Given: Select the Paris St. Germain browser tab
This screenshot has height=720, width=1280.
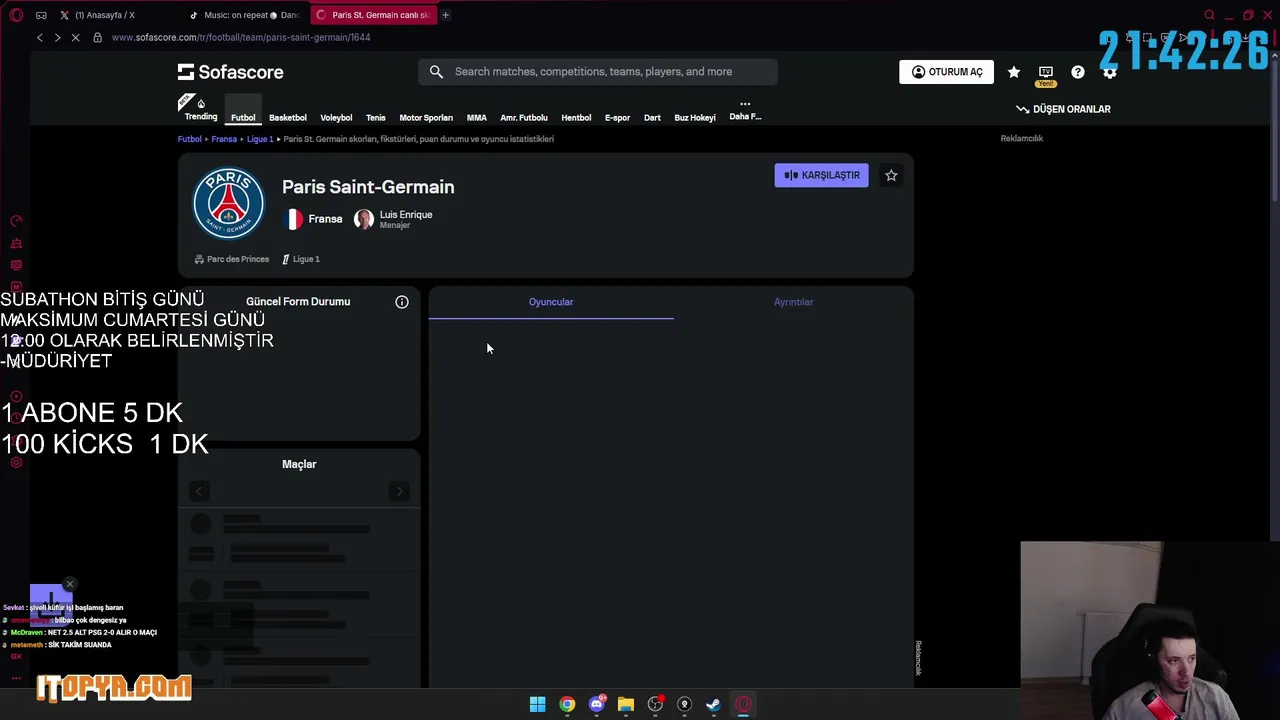Looking at the screenshot, I should [372, 15].
